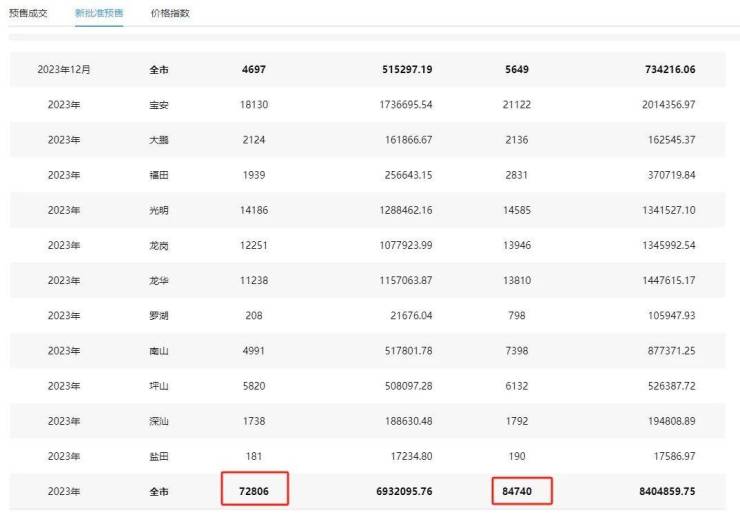The height and width of the screenshot is (515, 740).
Task: Click the value 17234.80
Action: [411, 456]
